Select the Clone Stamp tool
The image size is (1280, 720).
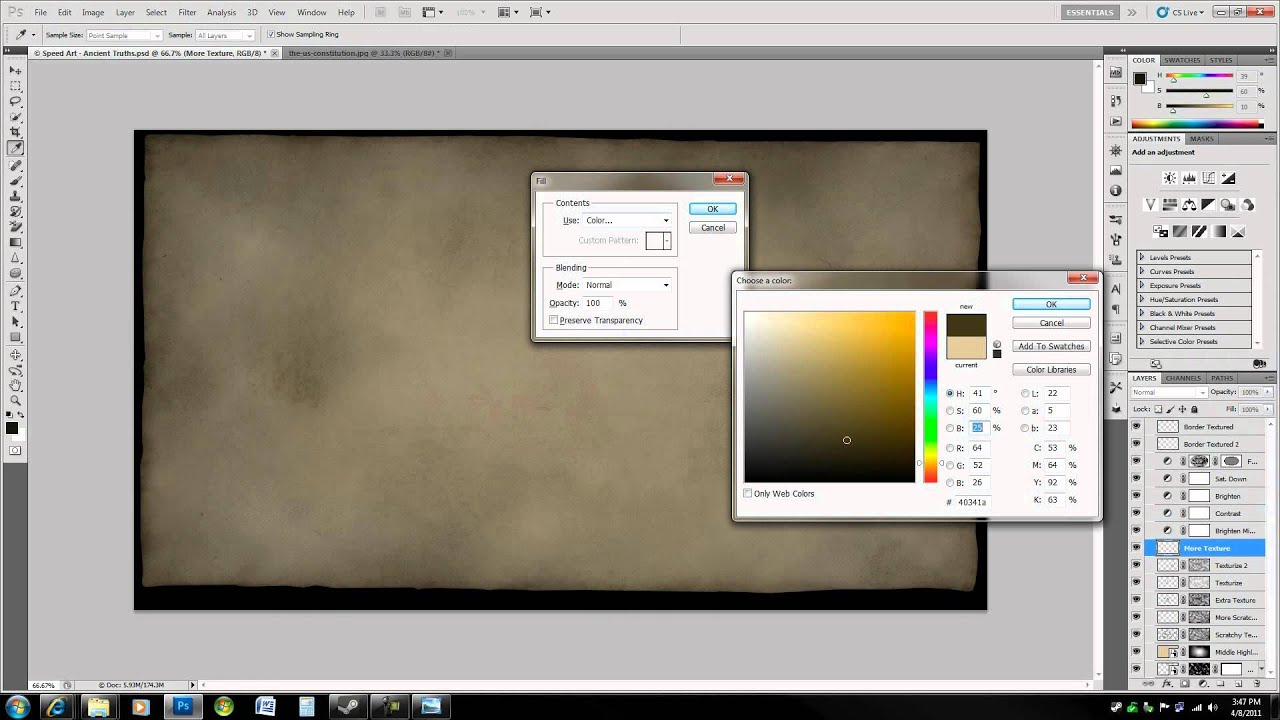[16, 196]
